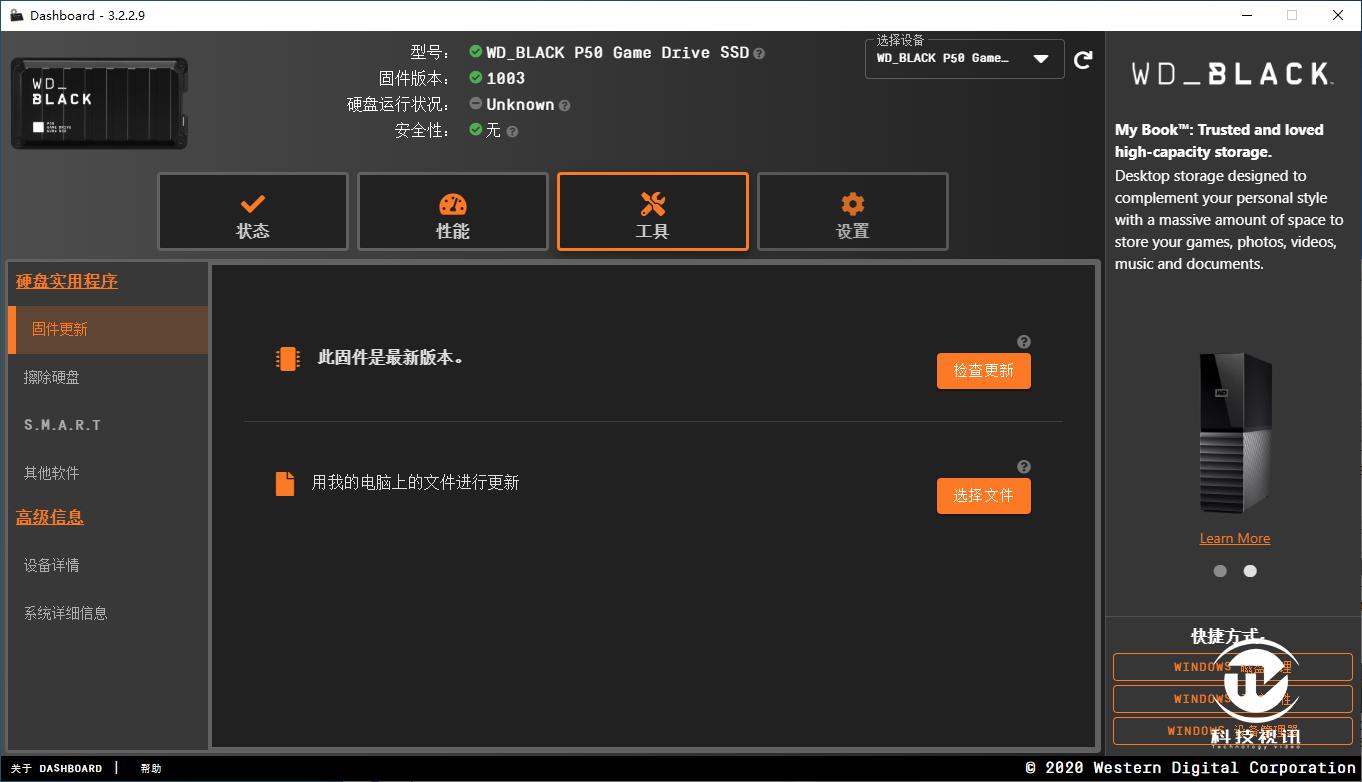Expand the 高级信息 section header
Image resolution: width=1362 pixels, height=782 pixels.
pos(49,517)
